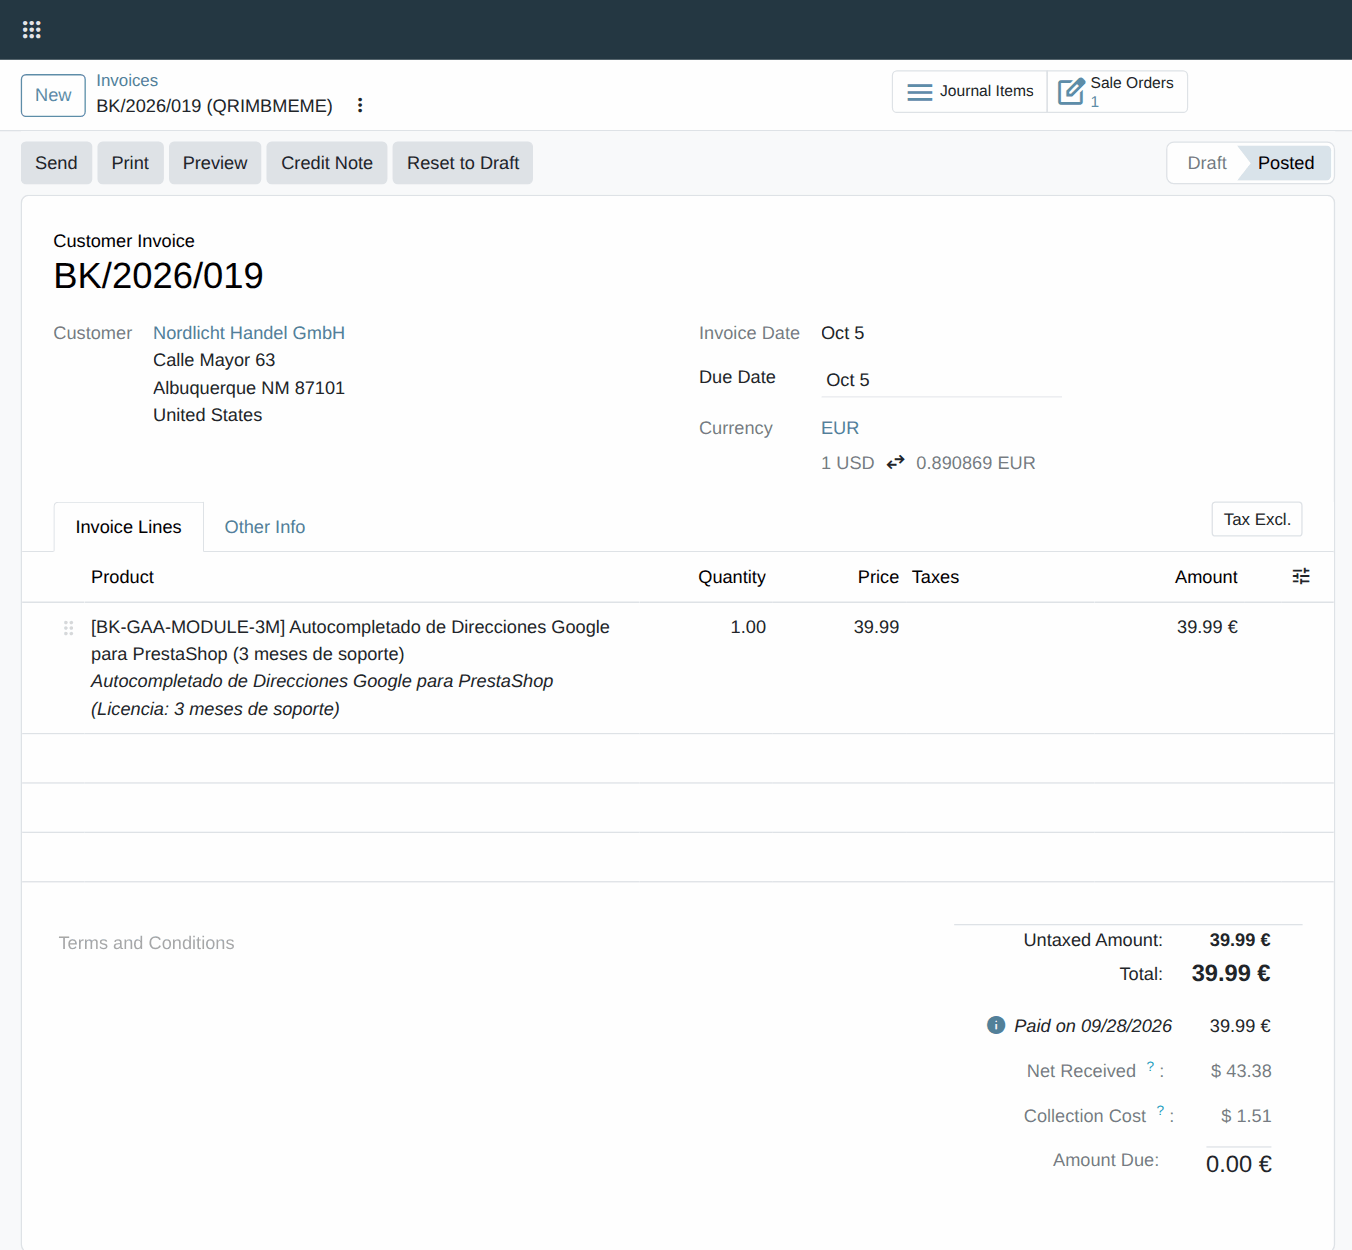Create a Credit Note
Image resolution: width=1352 pixels, height=1250 pixels.
327,163
